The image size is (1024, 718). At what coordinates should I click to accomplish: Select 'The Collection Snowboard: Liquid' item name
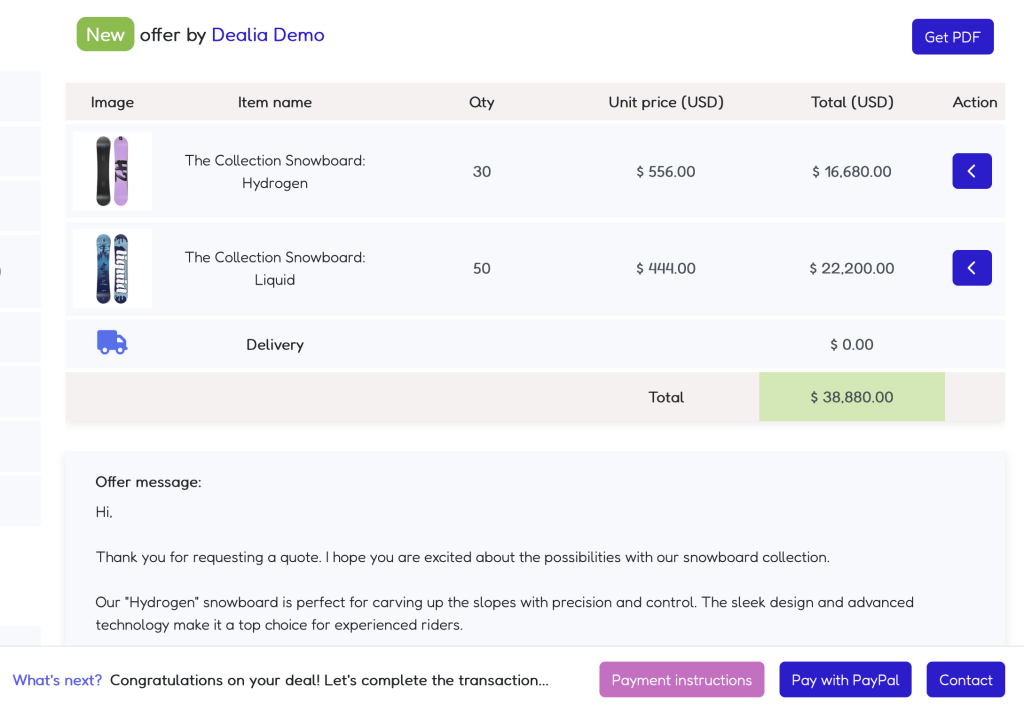pos(275,269)
